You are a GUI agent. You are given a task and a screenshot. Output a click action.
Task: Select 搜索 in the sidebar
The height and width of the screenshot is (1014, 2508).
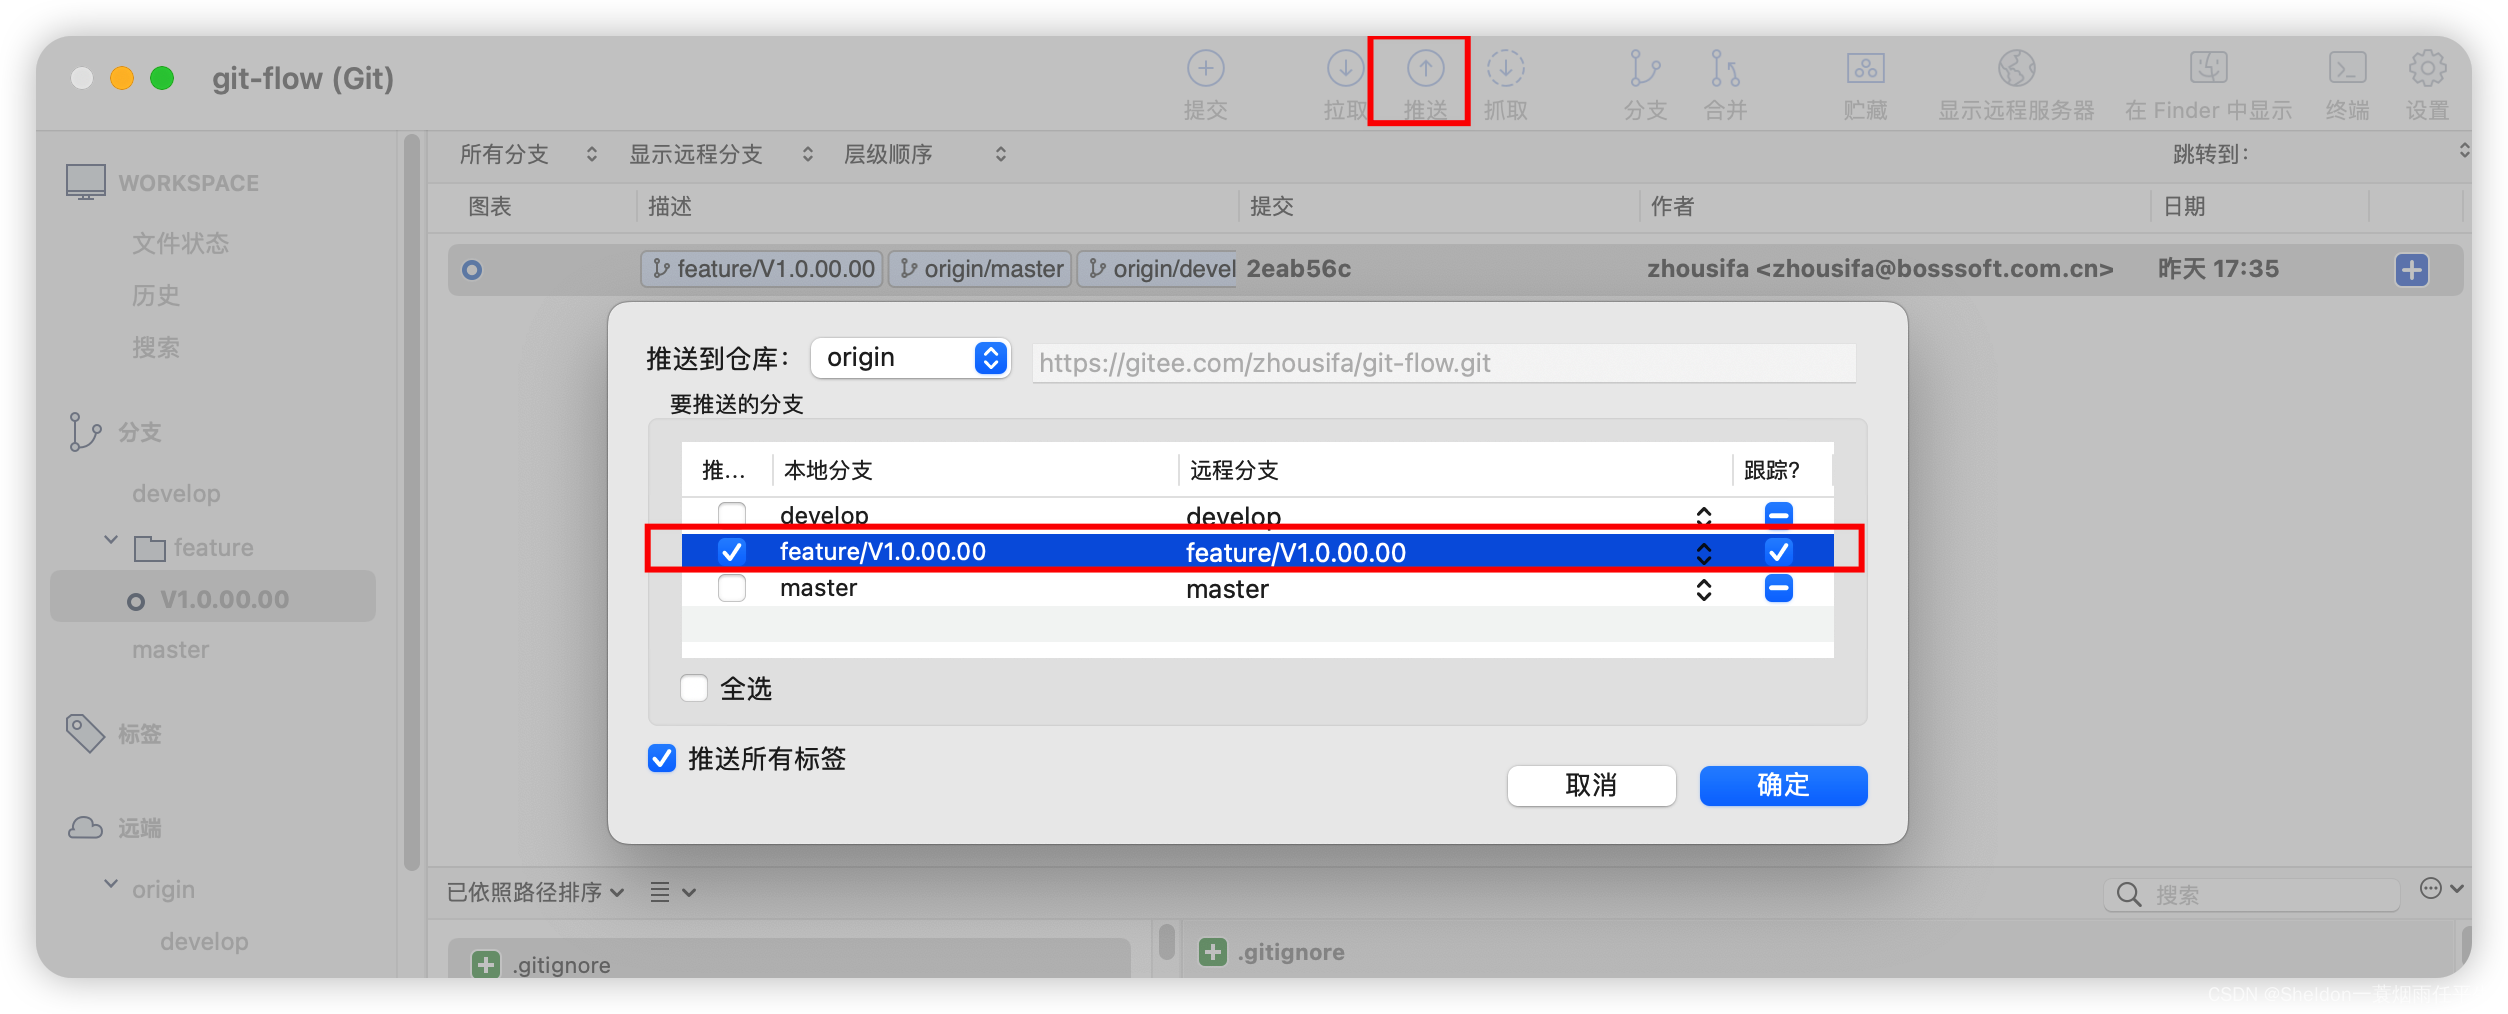[156, 347]
